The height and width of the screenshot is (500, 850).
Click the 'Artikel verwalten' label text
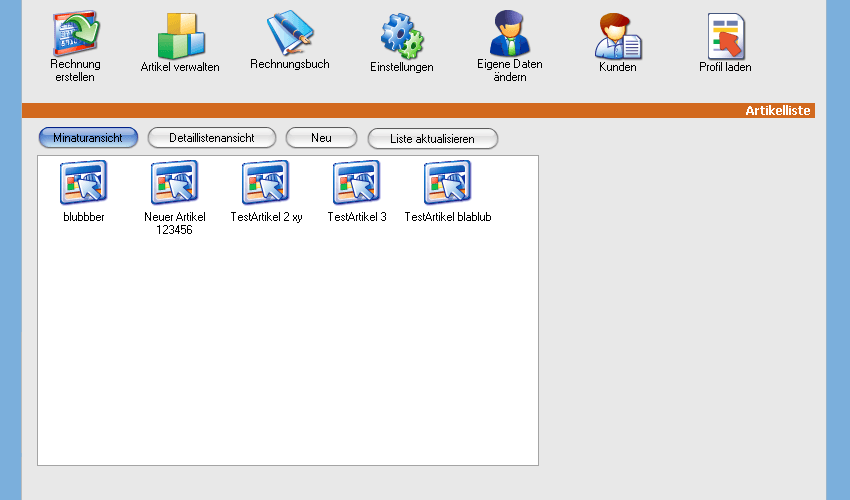coord(180,67)
